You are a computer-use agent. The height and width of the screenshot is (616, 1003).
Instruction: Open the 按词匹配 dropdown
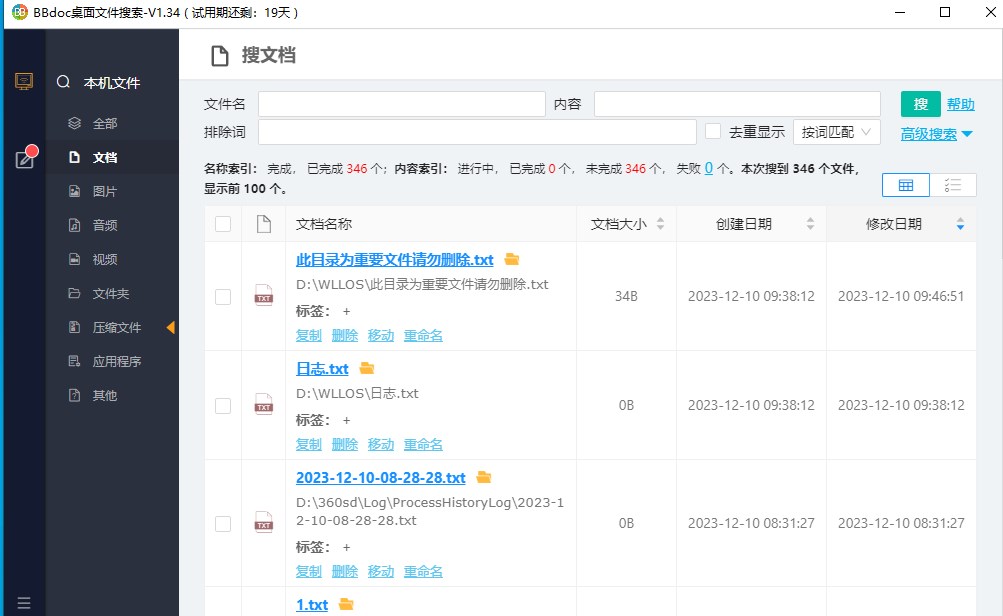836,132
